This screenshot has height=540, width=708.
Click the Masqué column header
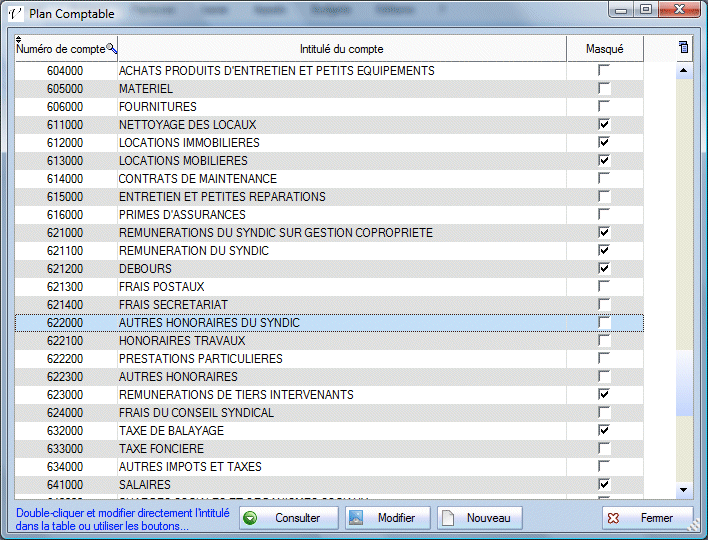tap(604, 49)
